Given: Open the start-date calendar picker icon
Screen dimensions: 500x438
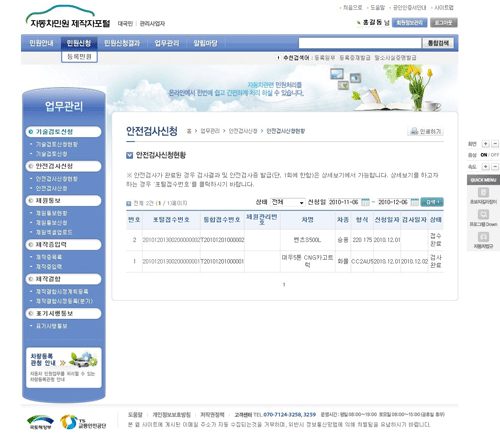Looking at the screenshot, I should click(x=365, y=202).
